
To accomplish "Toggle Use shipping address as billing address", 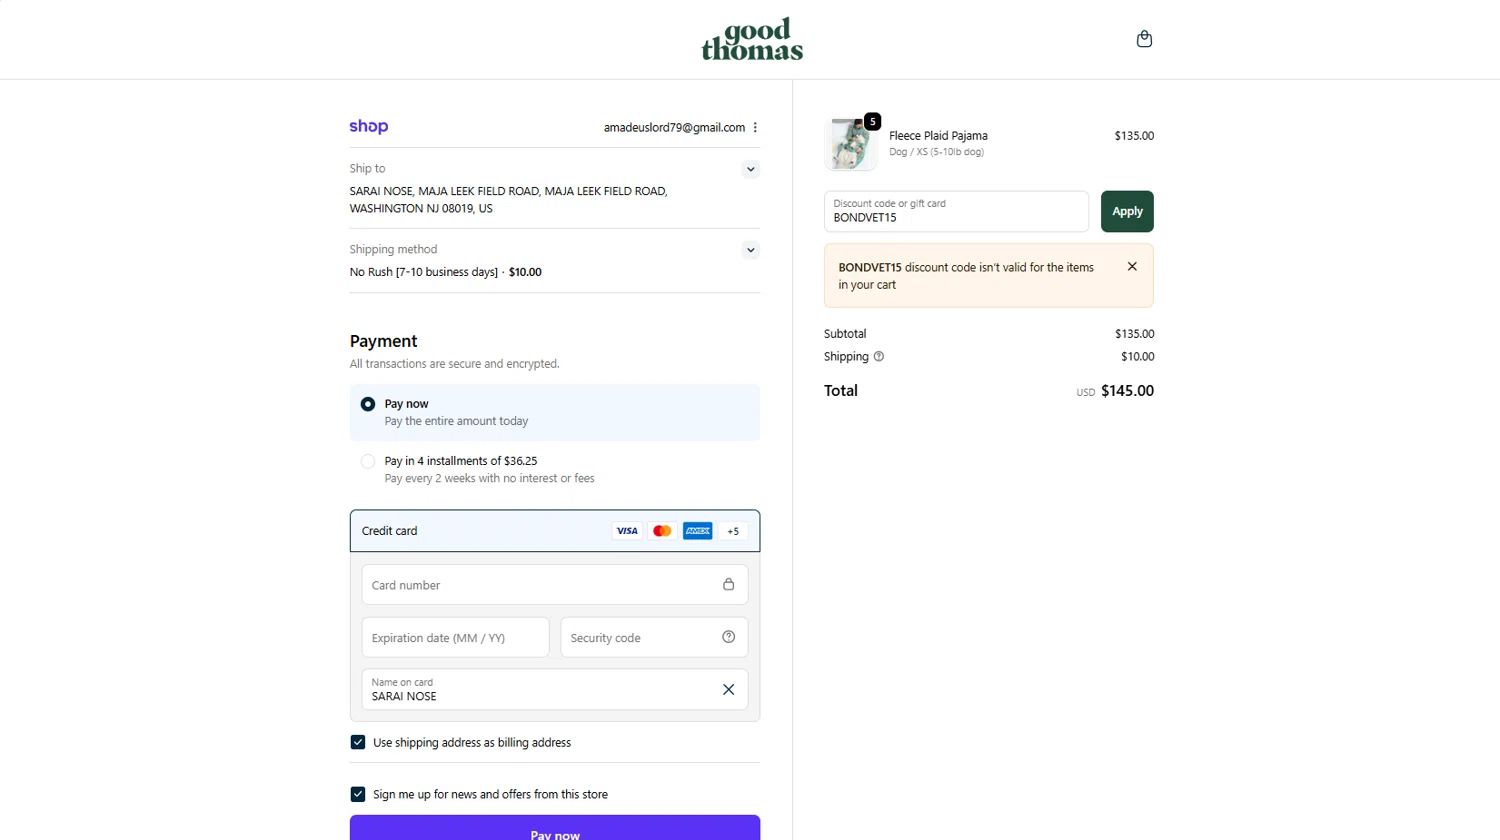I will pyautogui.click(x=358, y=742).
